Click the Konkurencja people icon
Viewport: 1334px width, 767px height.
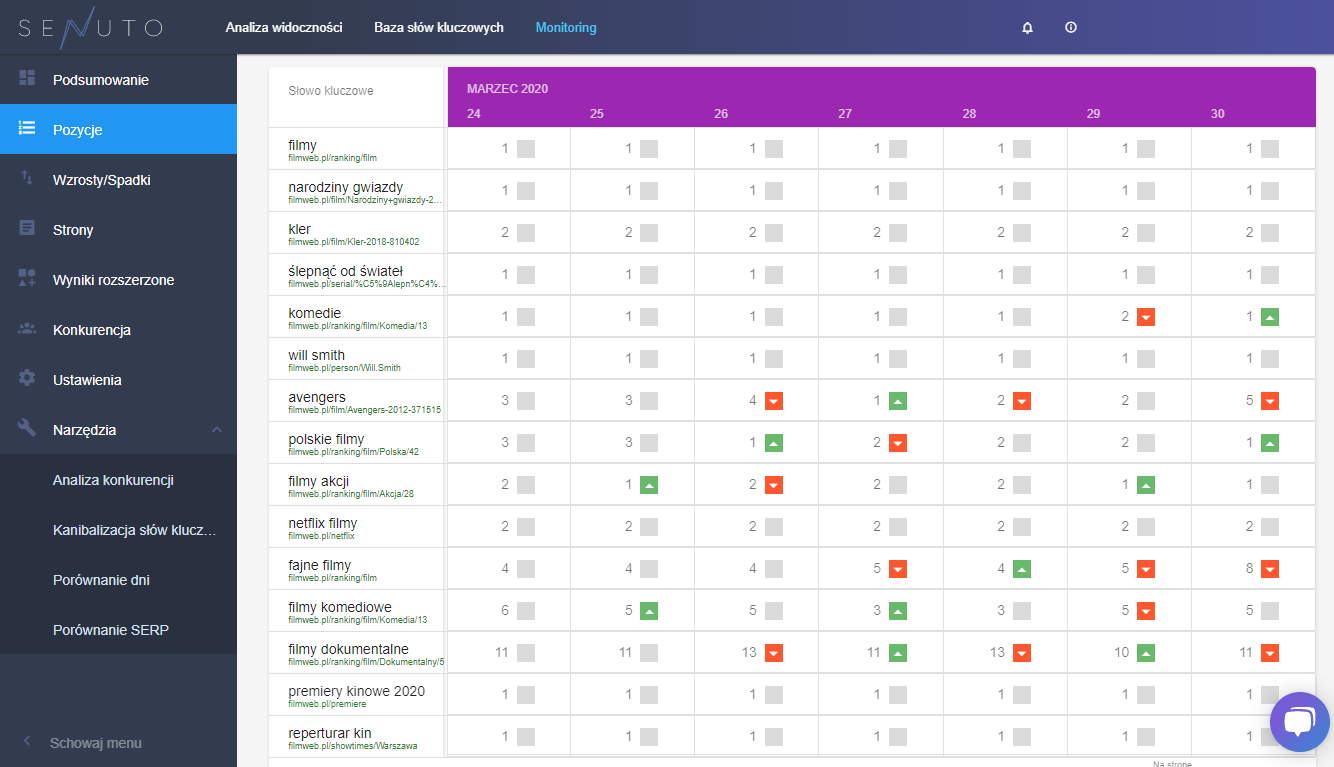(x=27, y=329)
